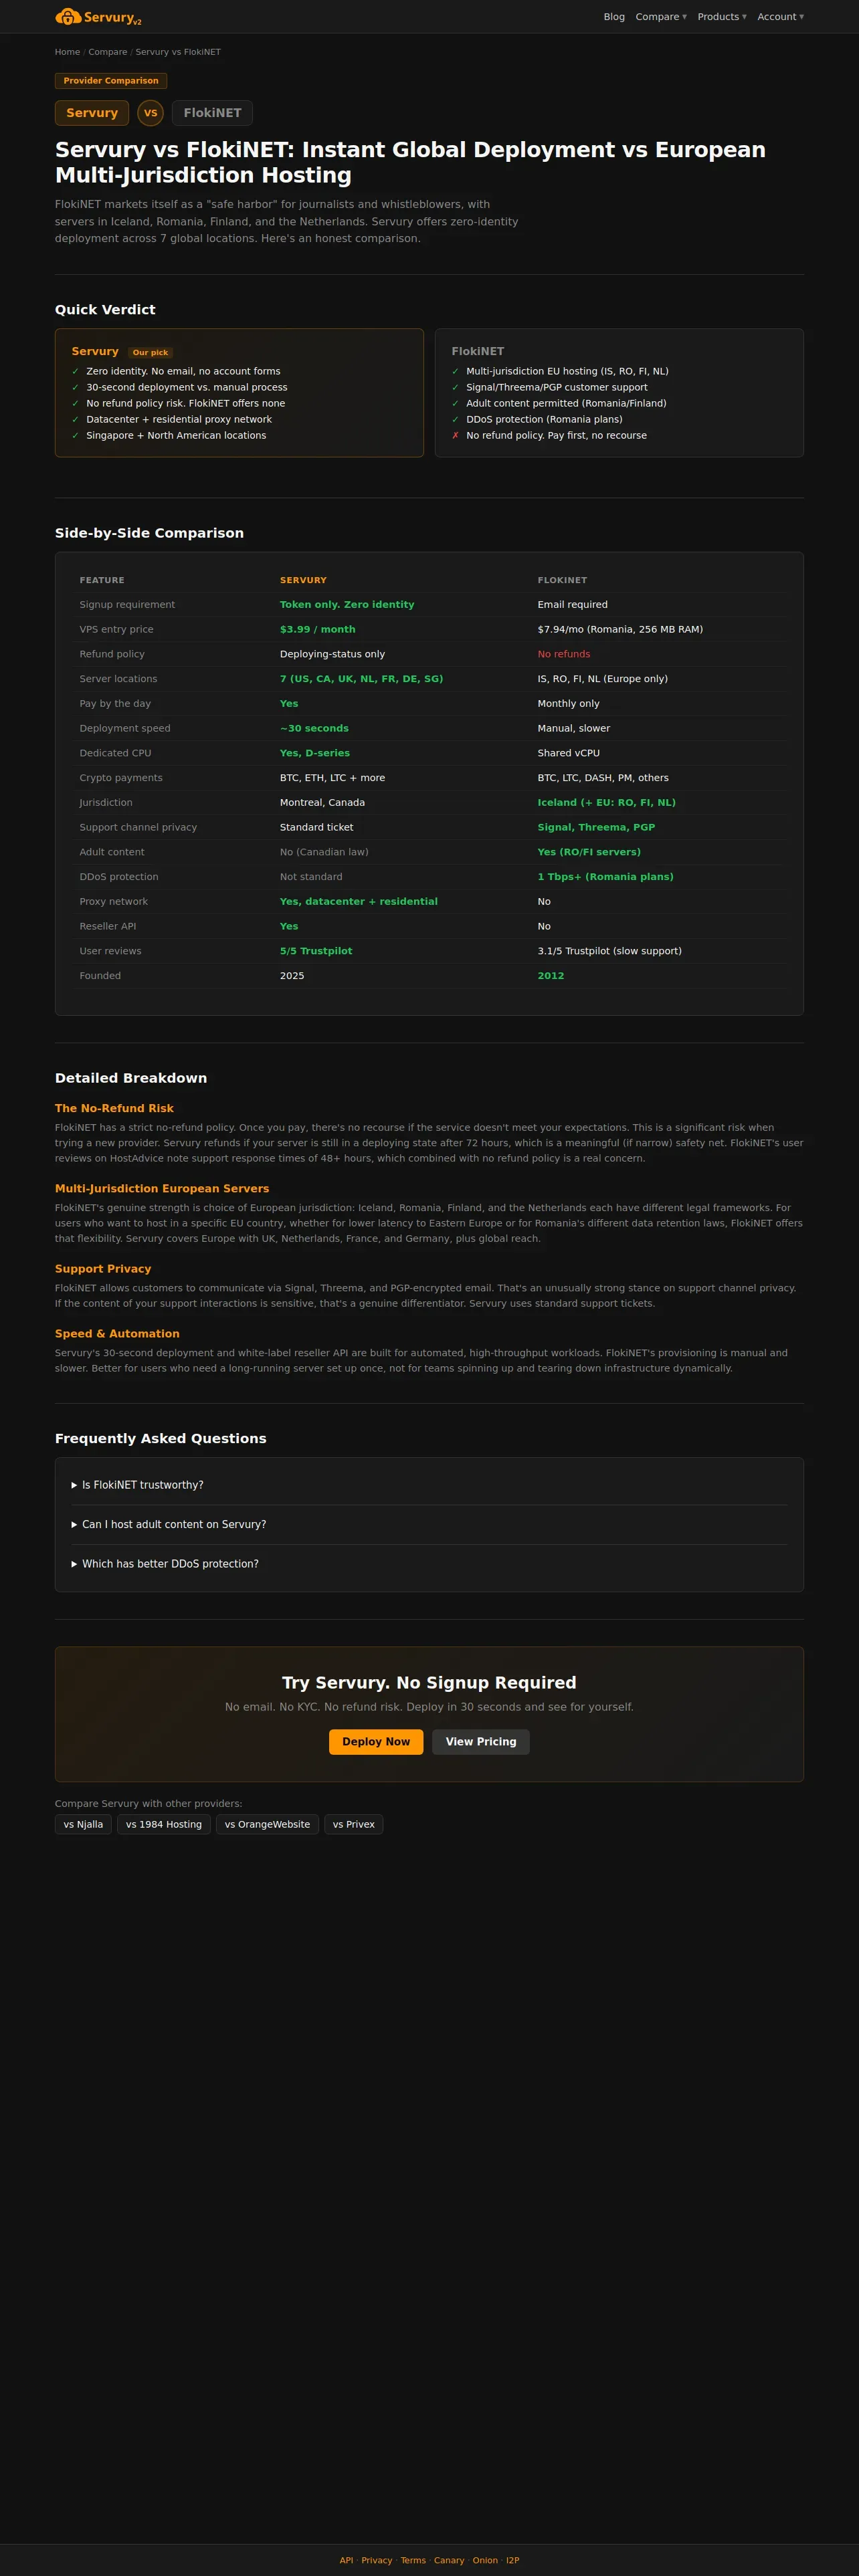Image resolution: width=859 pixels, height=2576 pixels.
Task: Expand 'Is FlokiNET trustworthy?' question
Action: [429, 1485]
